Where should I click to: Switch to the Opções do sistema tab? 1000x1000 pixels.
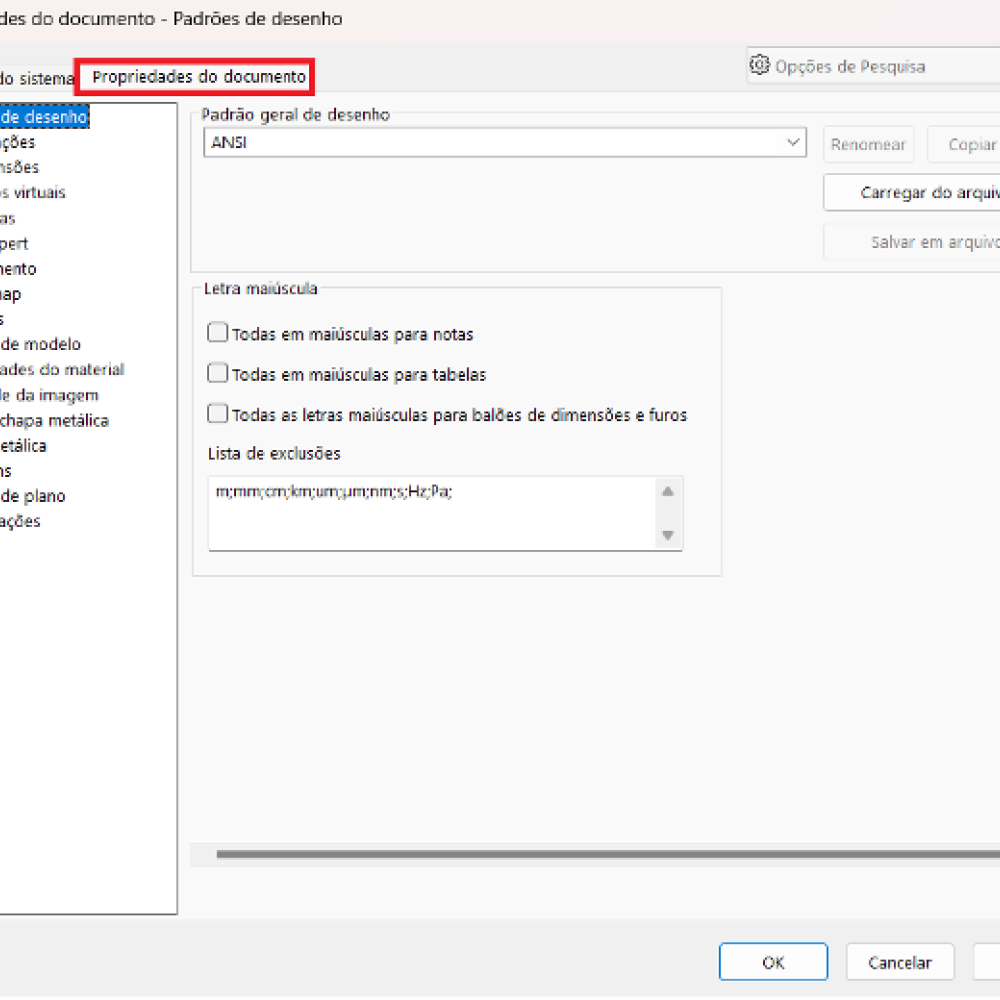click(x=37, y=78)
